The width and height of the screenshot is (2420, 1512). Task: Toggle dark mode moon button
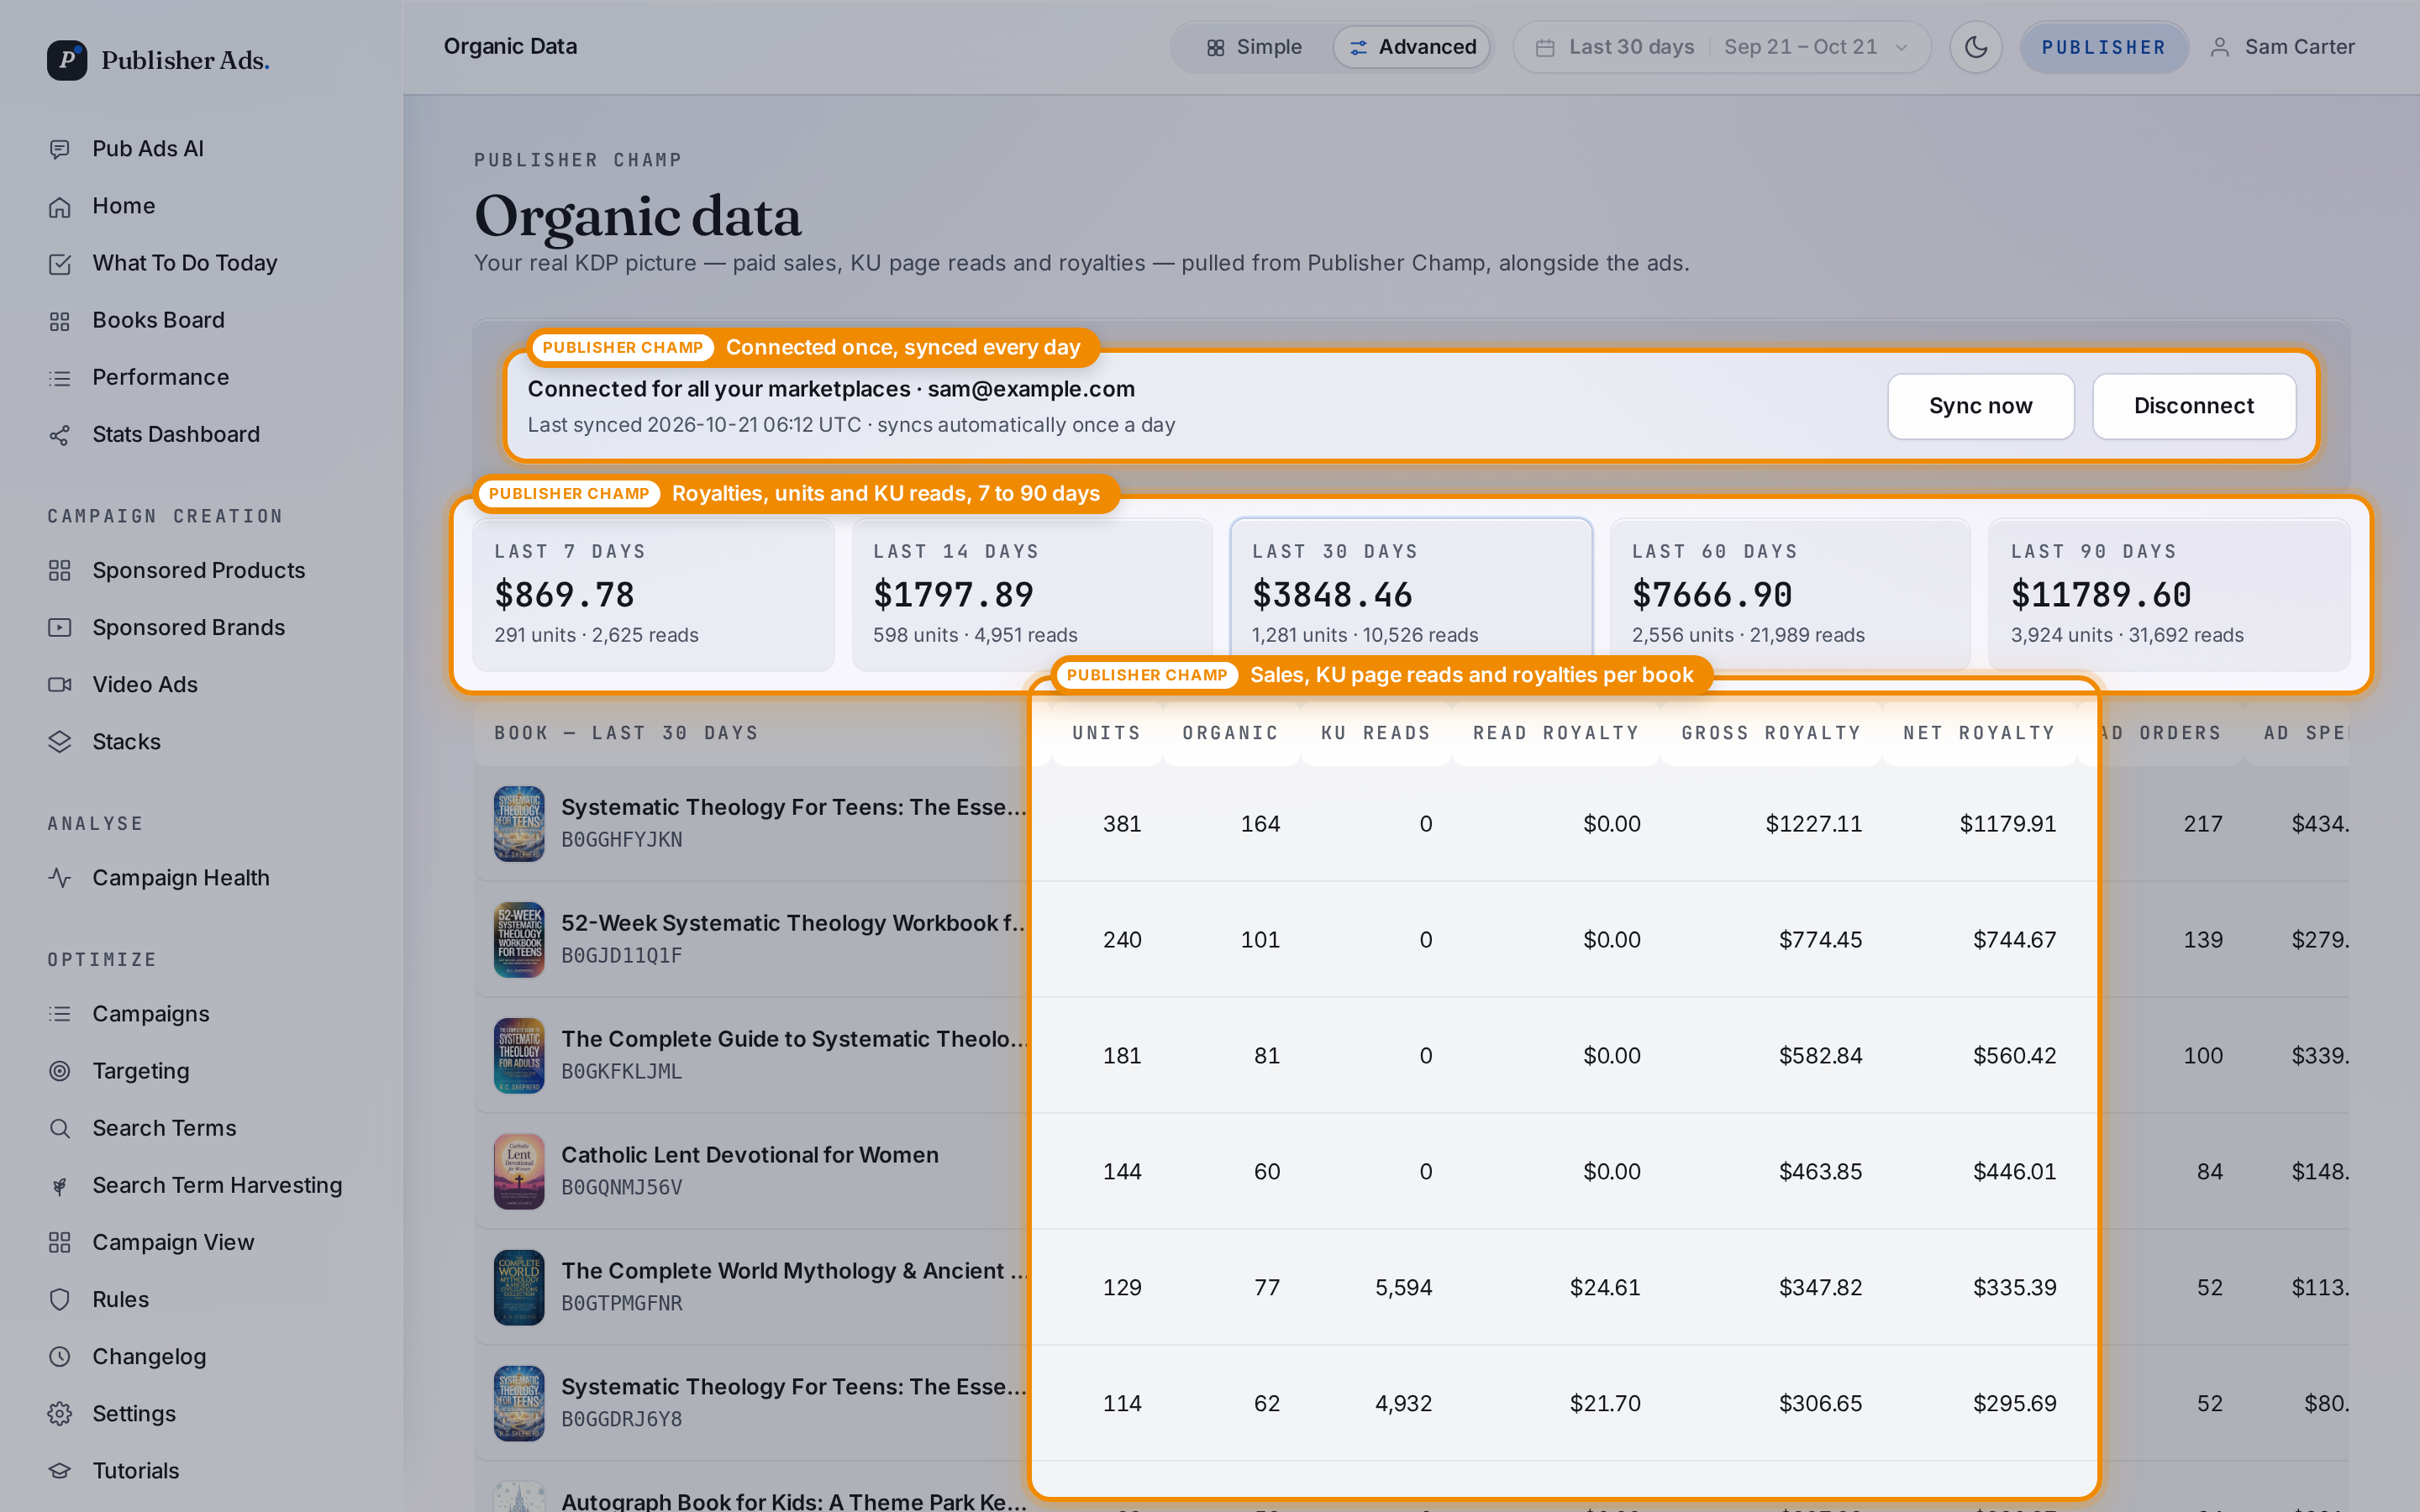click(1975, 47)
